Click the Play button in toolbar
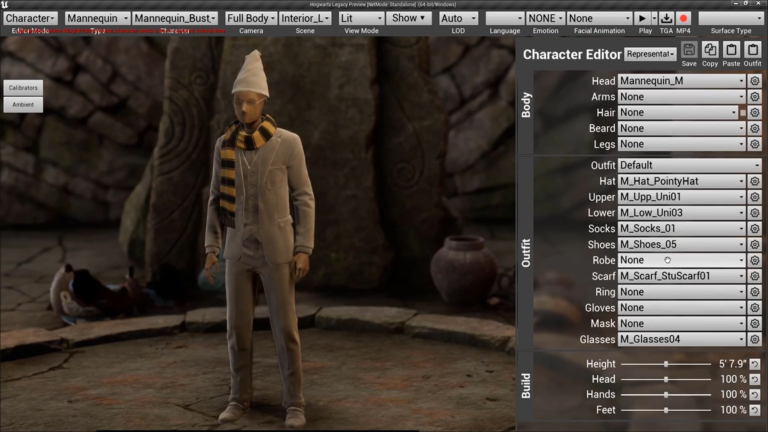This screenshot has width=768, height=432. coord(642,19)
